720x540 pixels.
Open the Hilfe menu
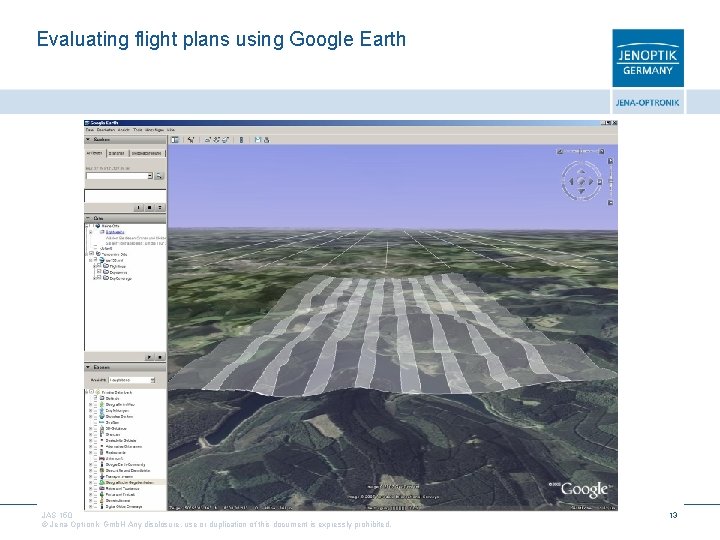tap(170, 130)
